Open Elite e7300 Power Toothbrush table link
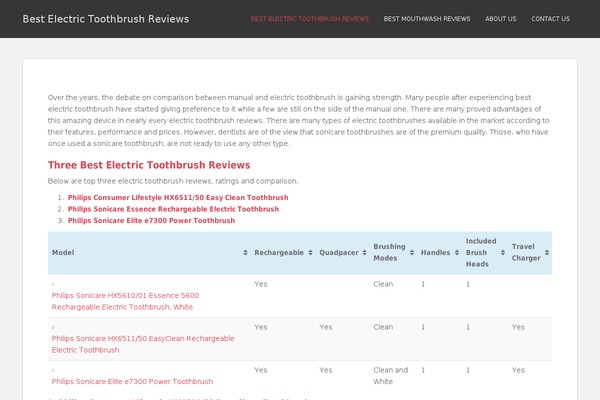The height and width of the screenshot is (400, 600). tap(132, 382)
